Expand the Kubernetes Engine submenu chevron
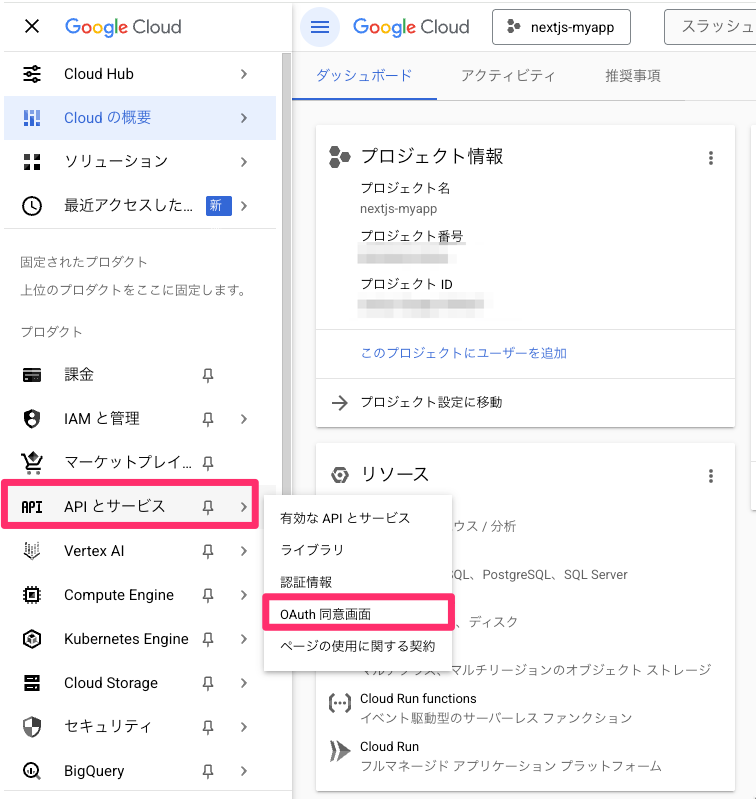 tap(244, 639)
